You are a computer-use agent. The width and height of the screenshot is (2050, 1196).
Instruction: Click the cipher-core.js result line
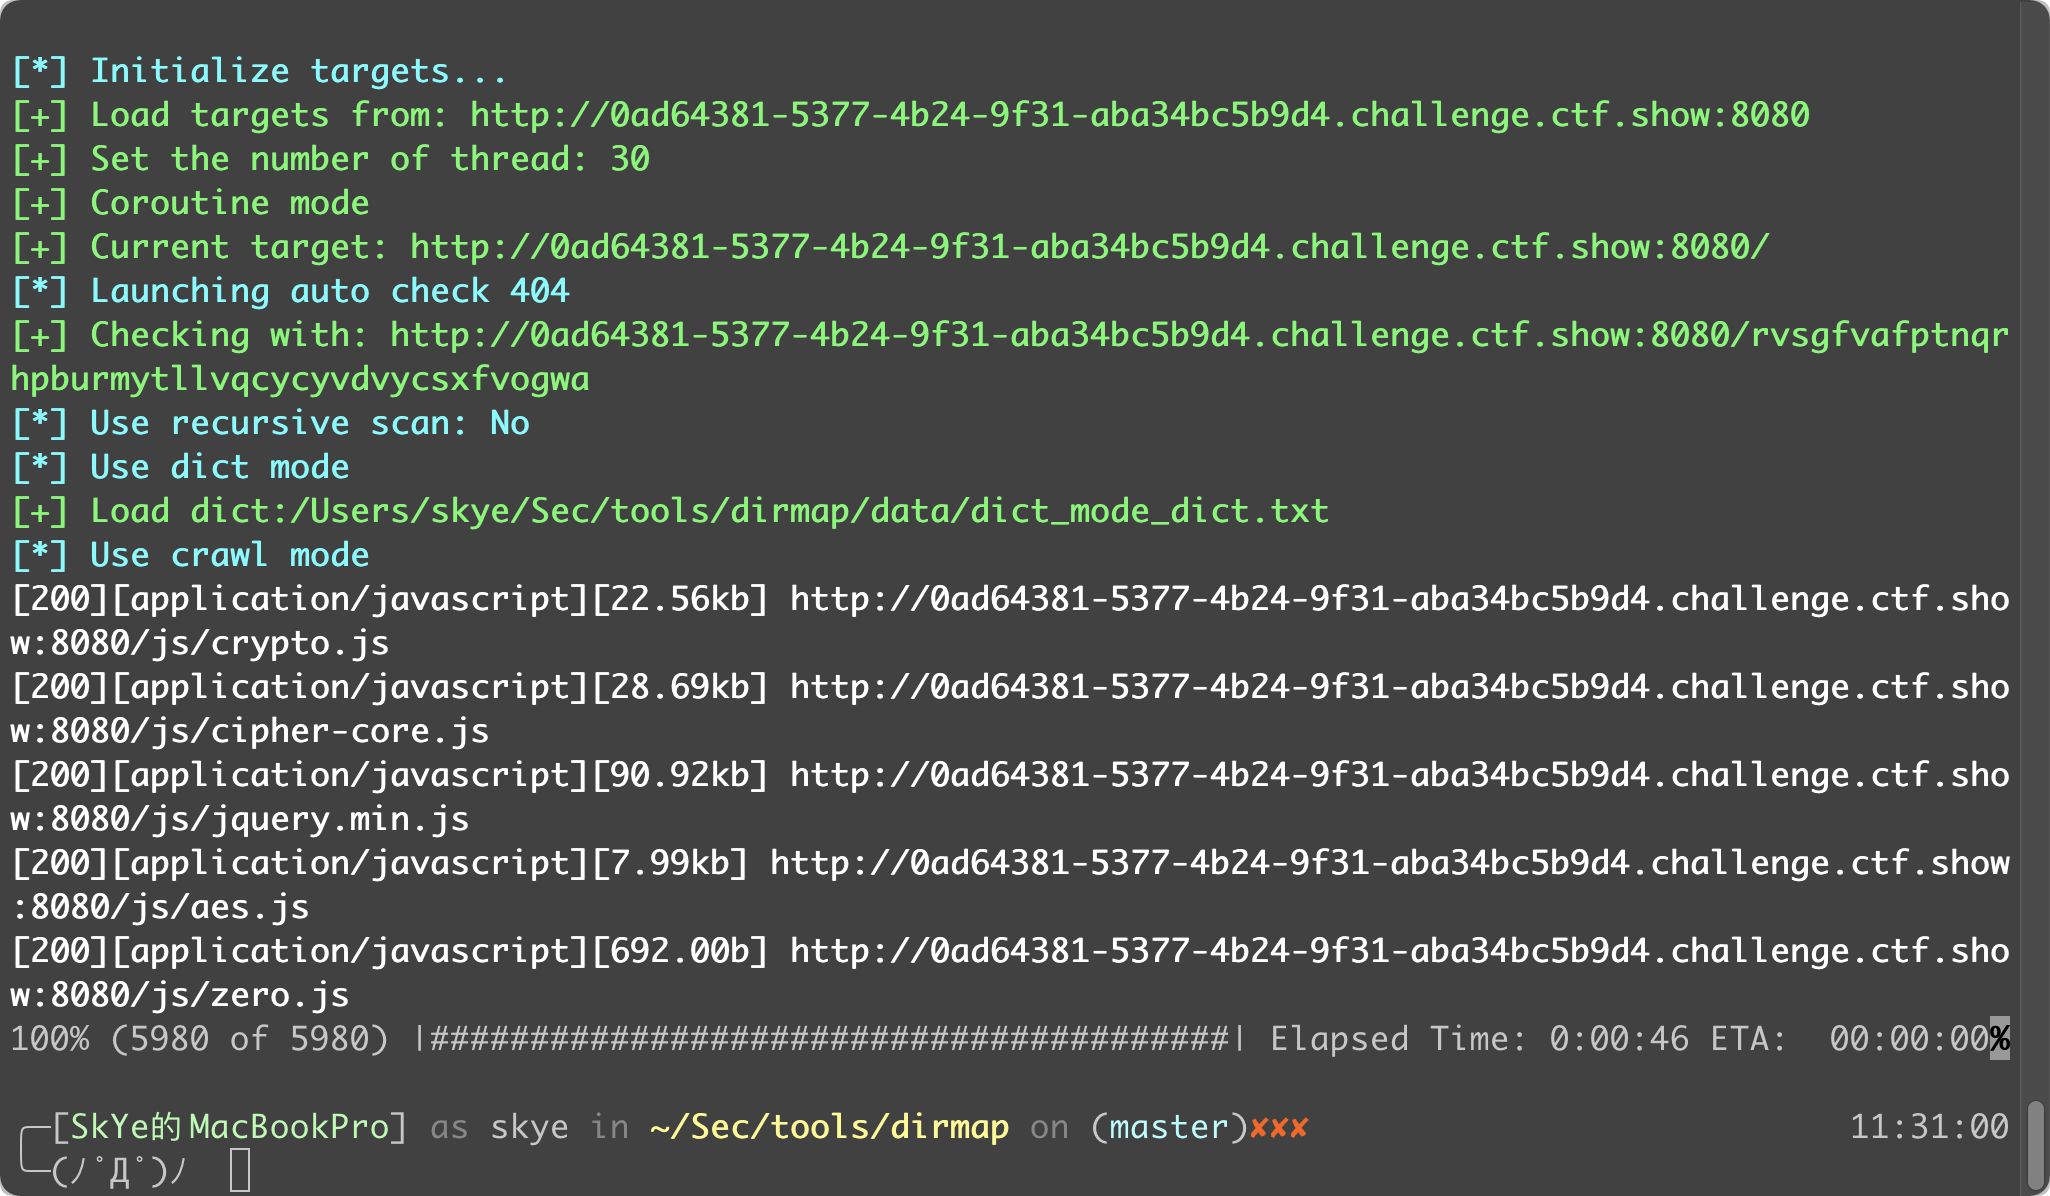point(1010,709)
